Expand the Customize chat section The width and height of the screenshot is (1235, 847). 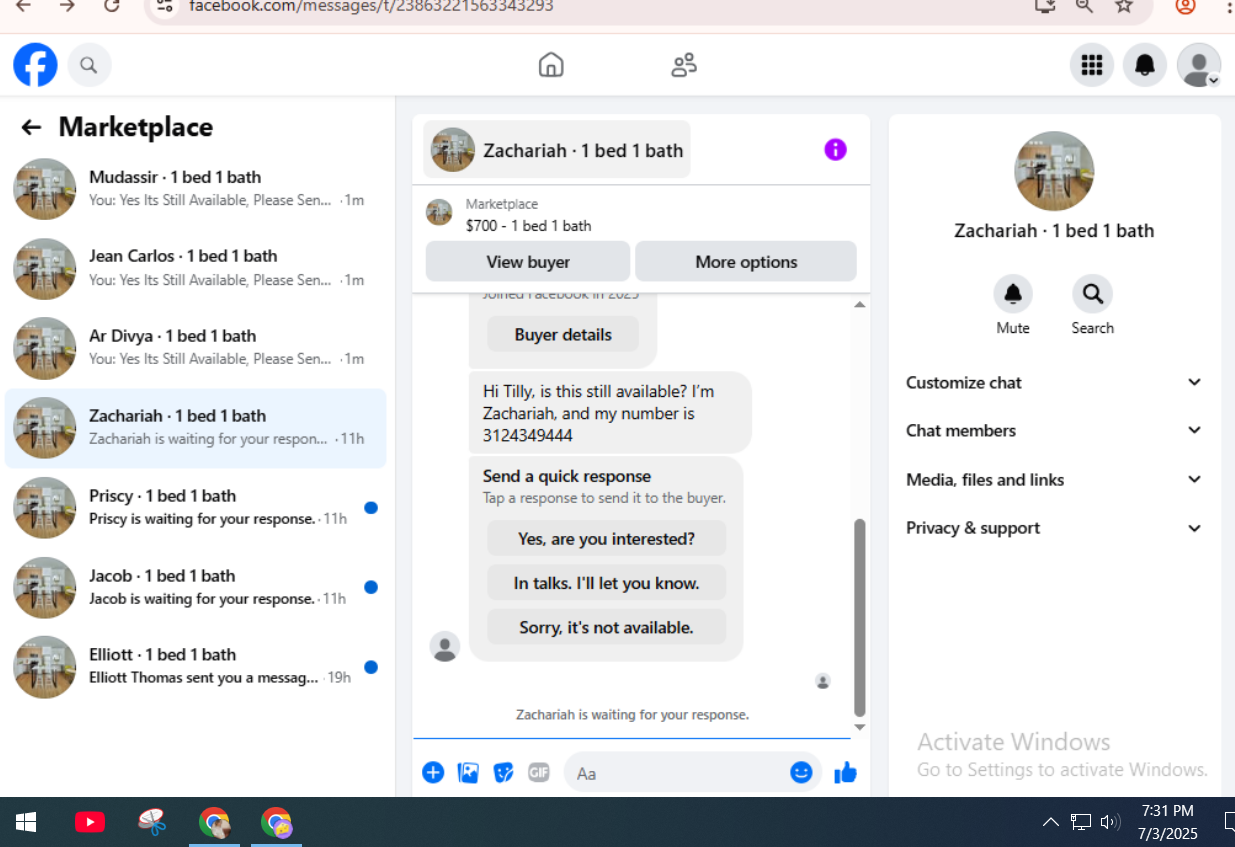point(1054,382)
